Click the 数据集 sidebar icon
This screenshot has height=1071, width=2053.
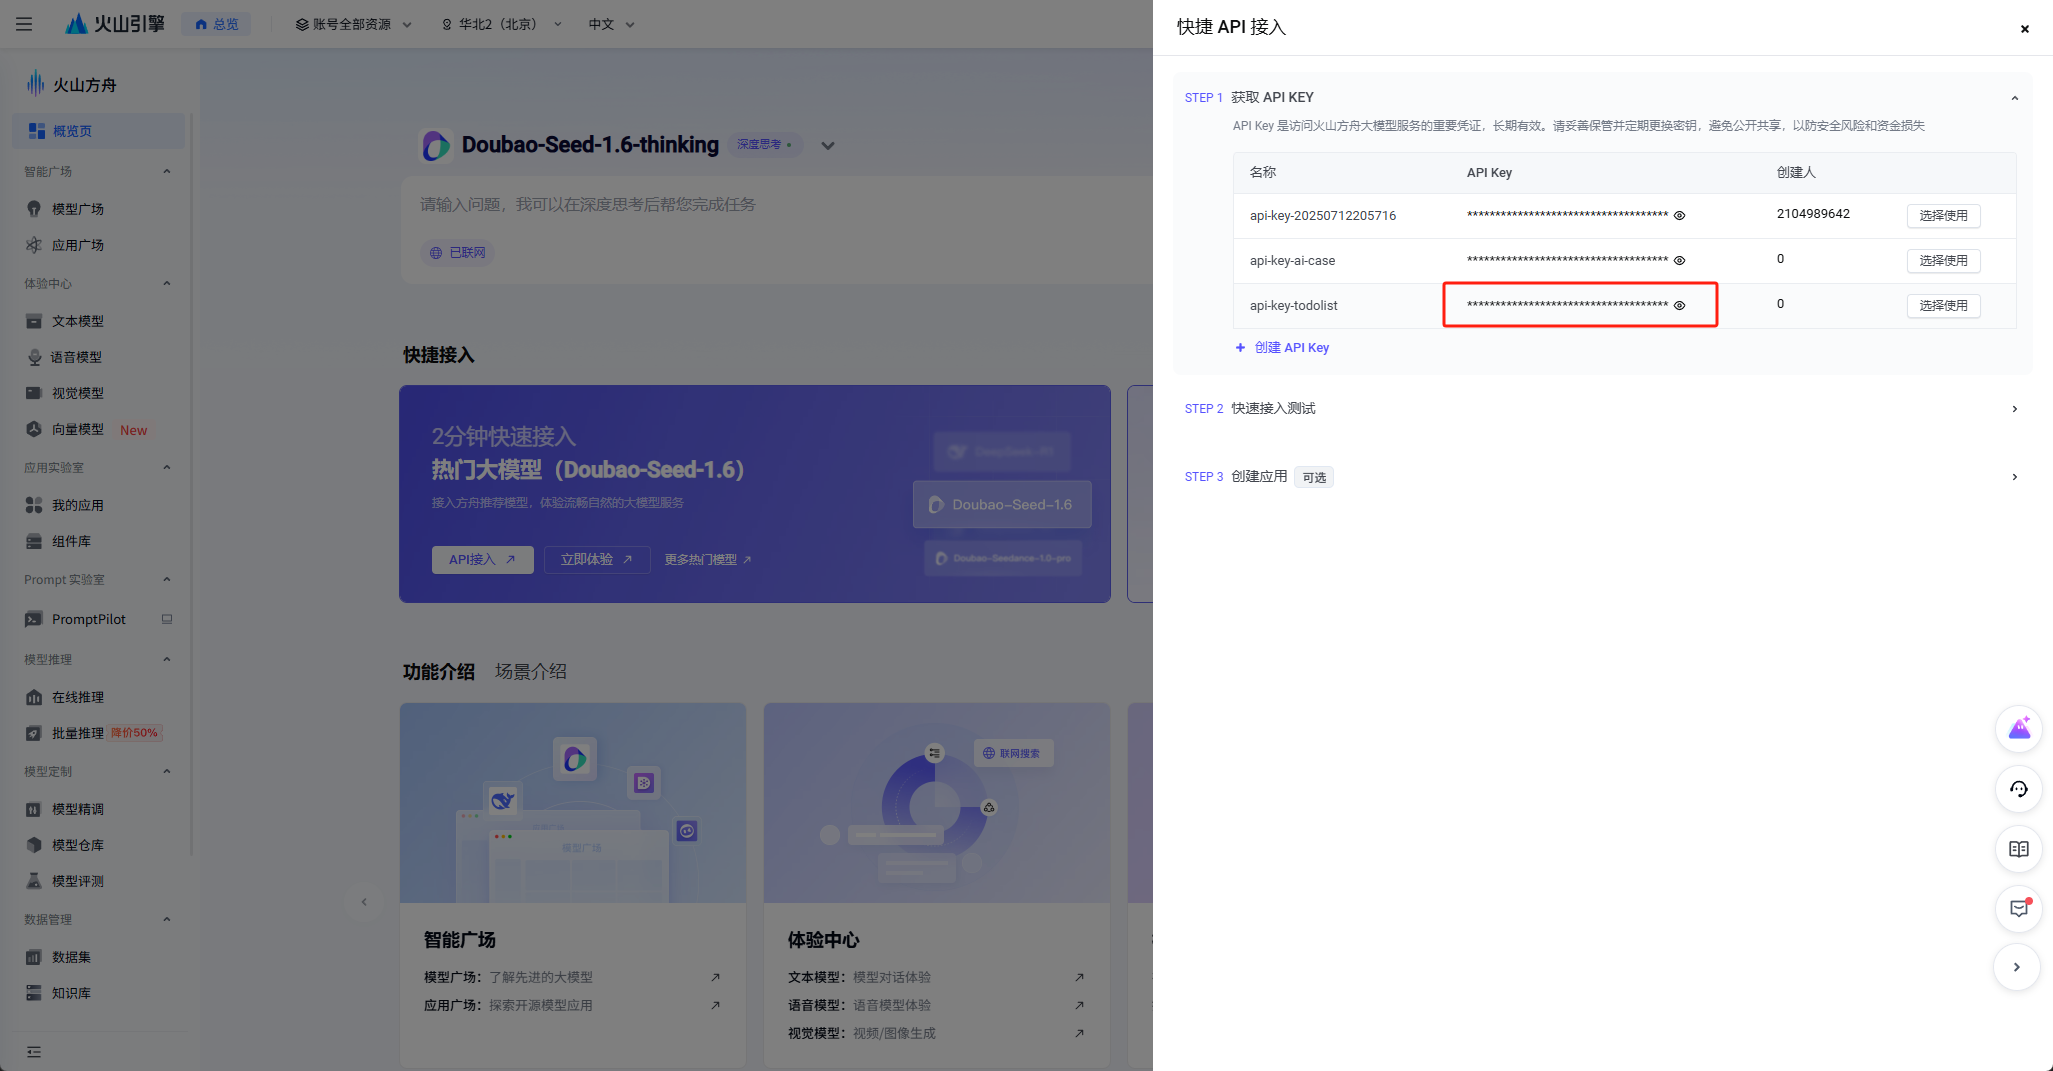tap(34, 957)
